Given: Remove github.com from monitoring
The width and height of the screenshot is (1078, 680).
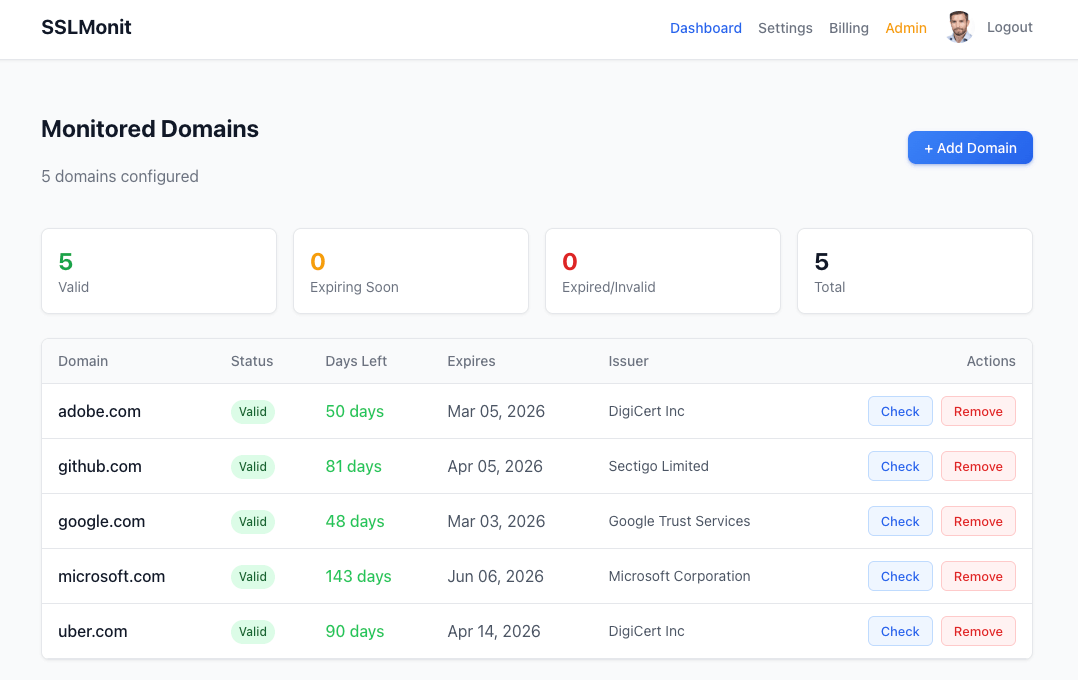Looking at the screenshot, I should (x=978, y=466).
